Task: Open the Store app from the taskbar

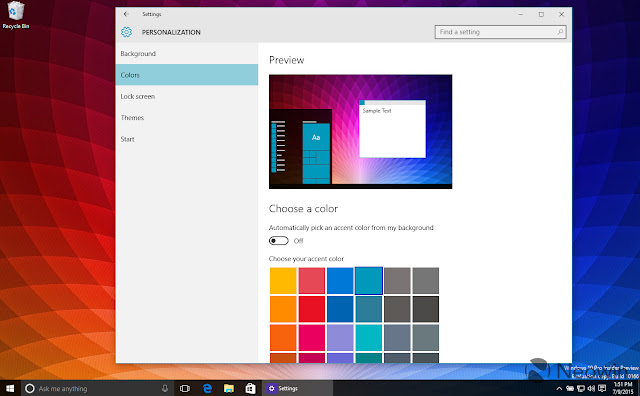Action: coord(250,388)
